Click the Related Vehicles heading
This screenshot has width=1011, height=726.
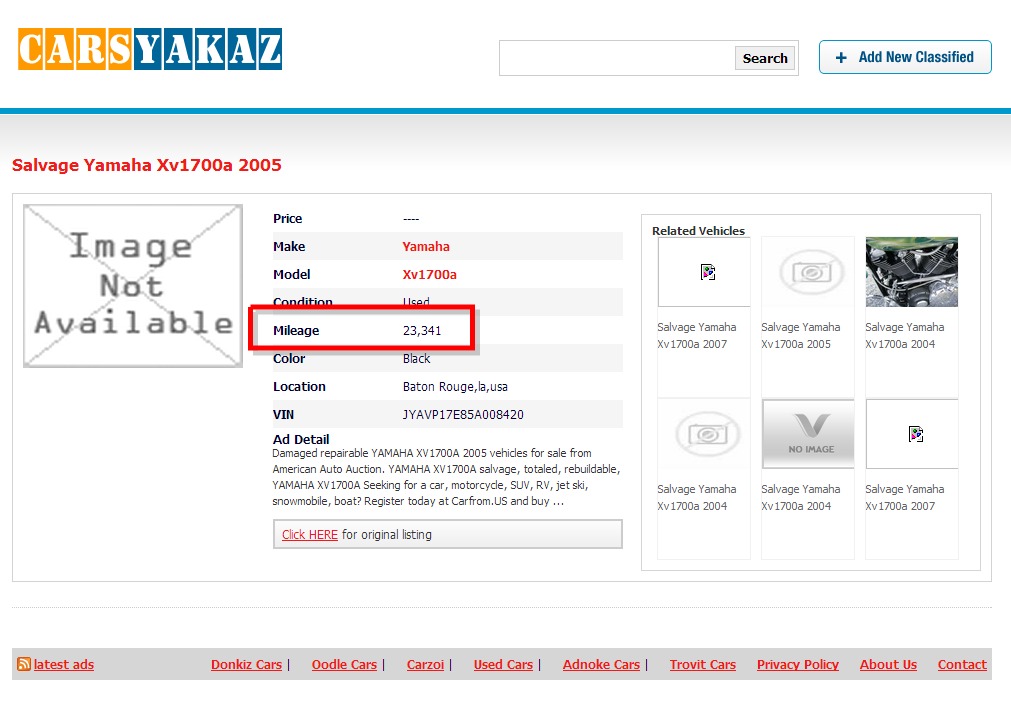point(698,231)
